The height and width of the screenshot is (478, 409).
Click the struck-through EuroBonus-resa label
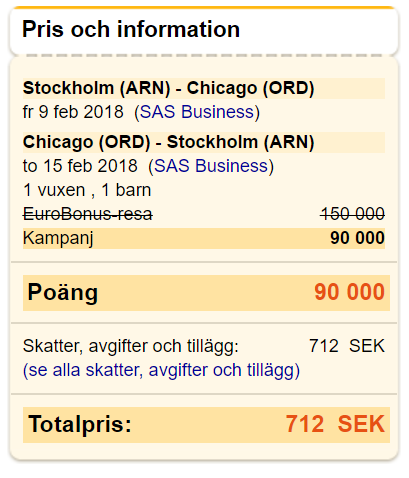pyautogui.click(x=88, y=214)
